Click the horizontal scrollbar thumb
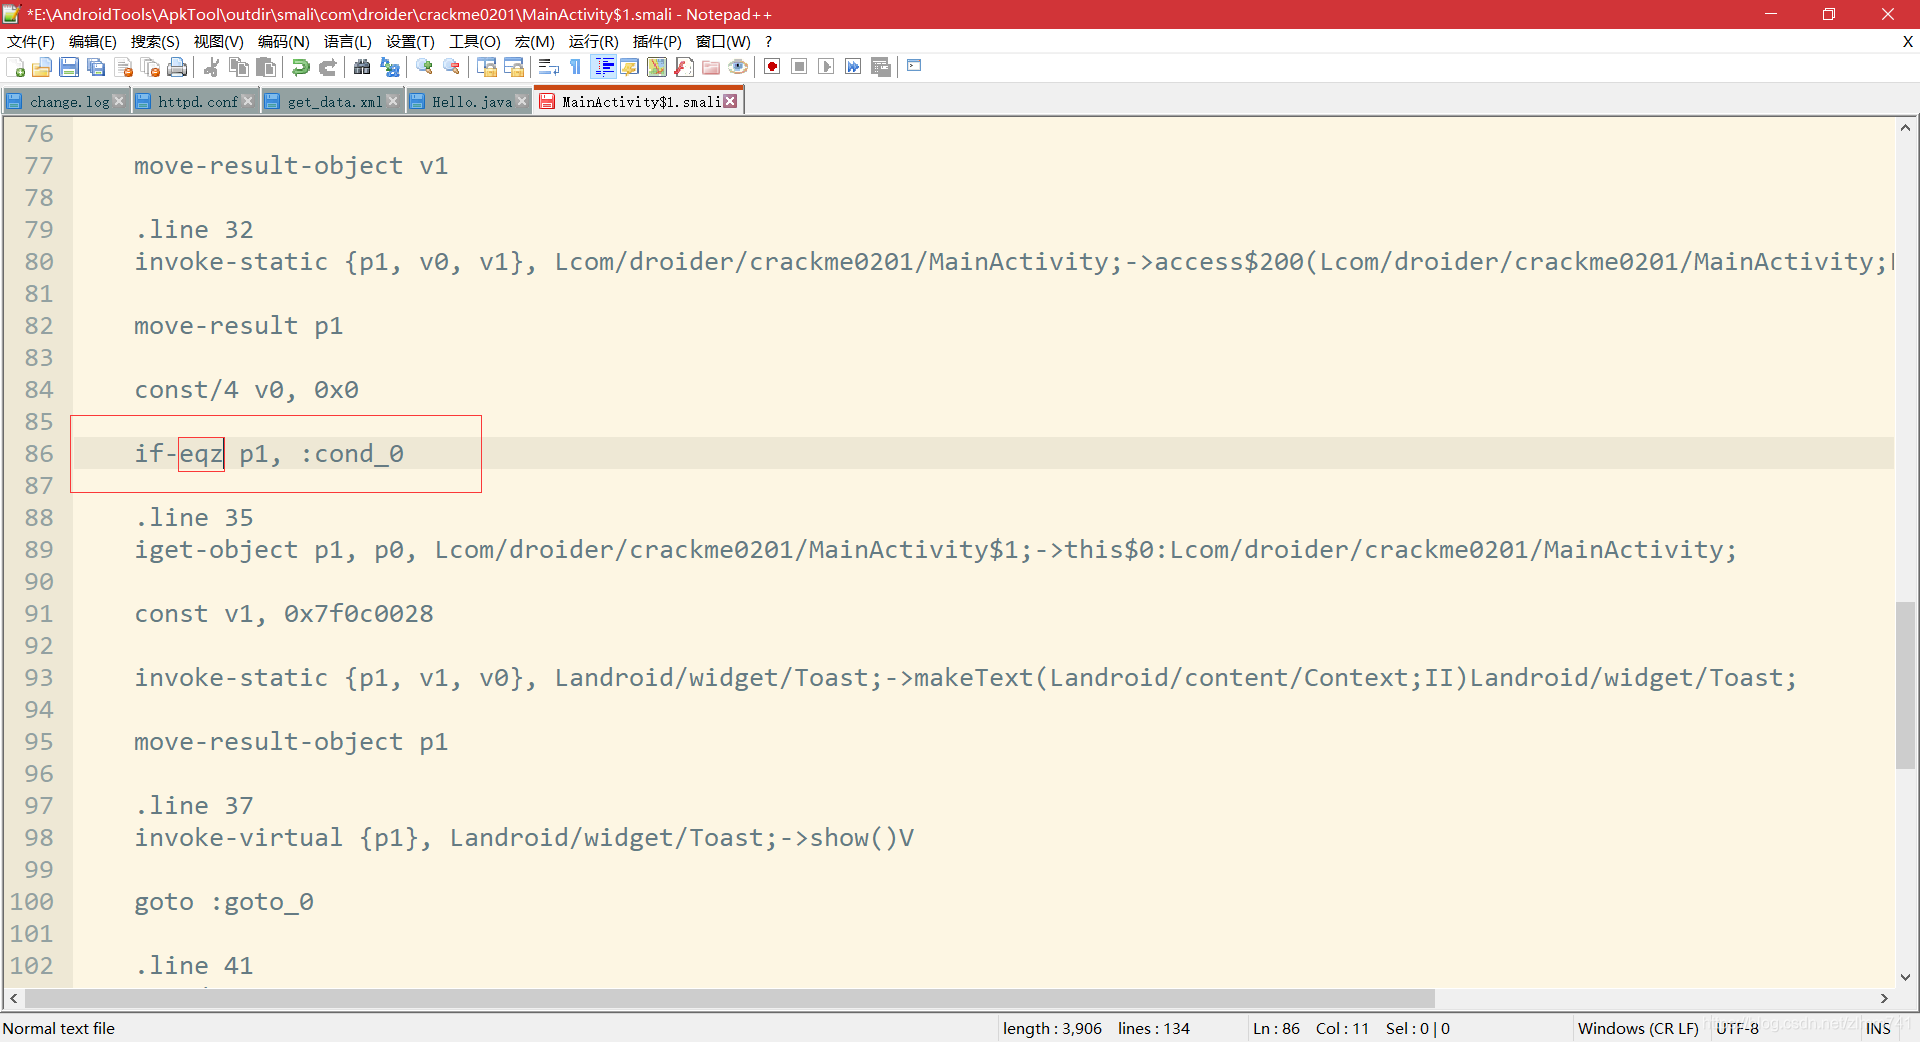This screenshot has height=1042, width=1920. [729, 998]
